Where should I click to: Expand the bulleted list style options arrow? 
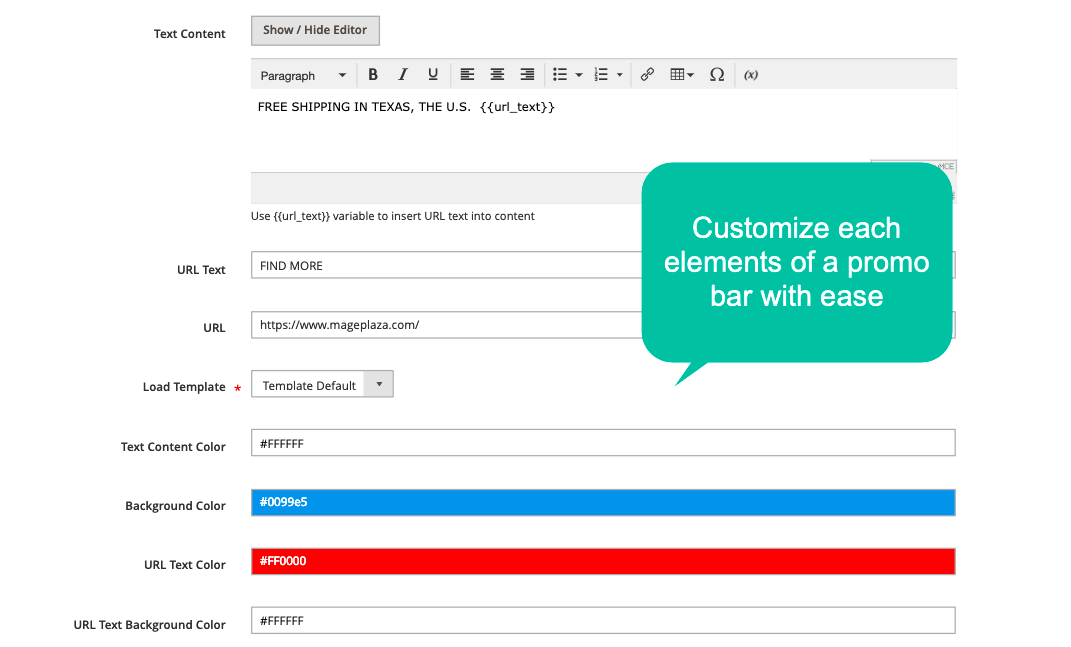pos(577,74)
